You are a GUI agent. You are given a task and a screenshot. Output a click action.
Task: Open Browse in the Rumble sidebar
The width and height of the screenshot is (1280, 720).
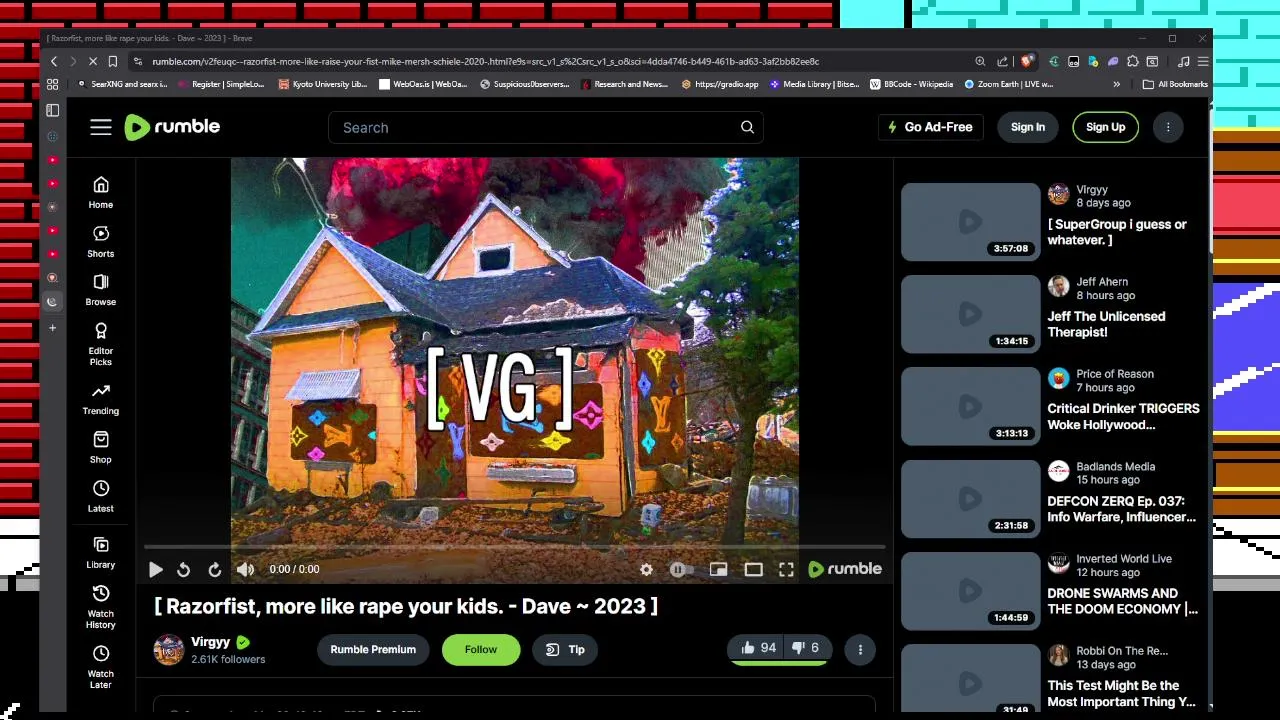101,289
